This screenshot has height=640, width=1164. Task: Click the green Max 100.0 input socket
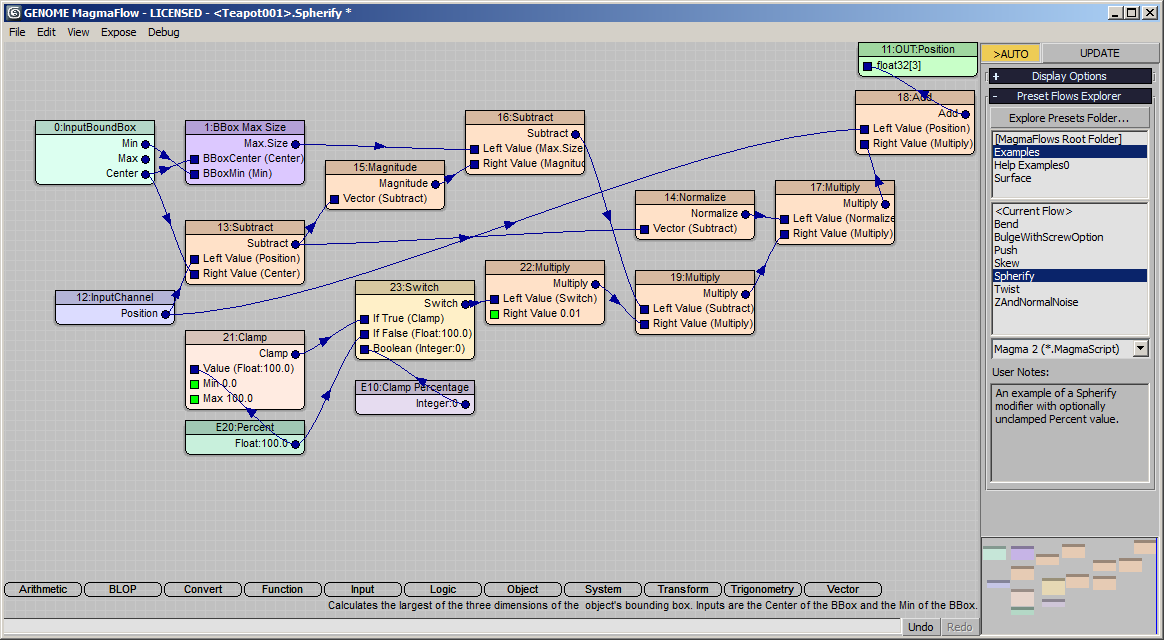pos(194,399)
